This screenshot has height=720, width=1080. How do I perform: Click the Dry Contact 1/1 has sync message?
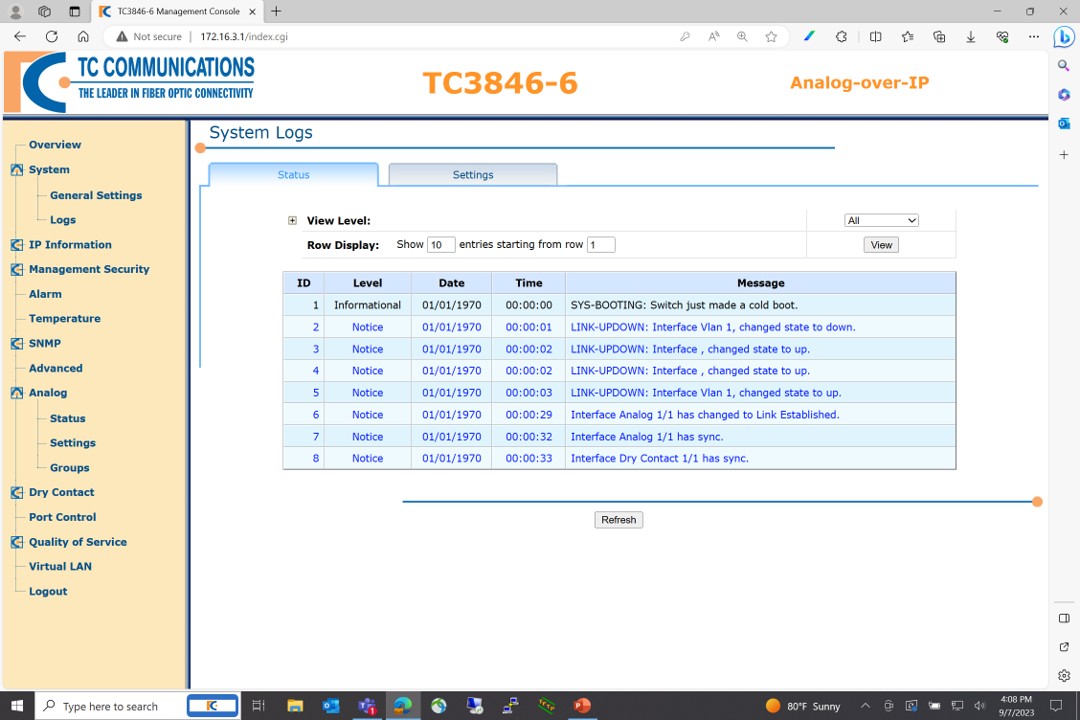[x=659, y=458]
